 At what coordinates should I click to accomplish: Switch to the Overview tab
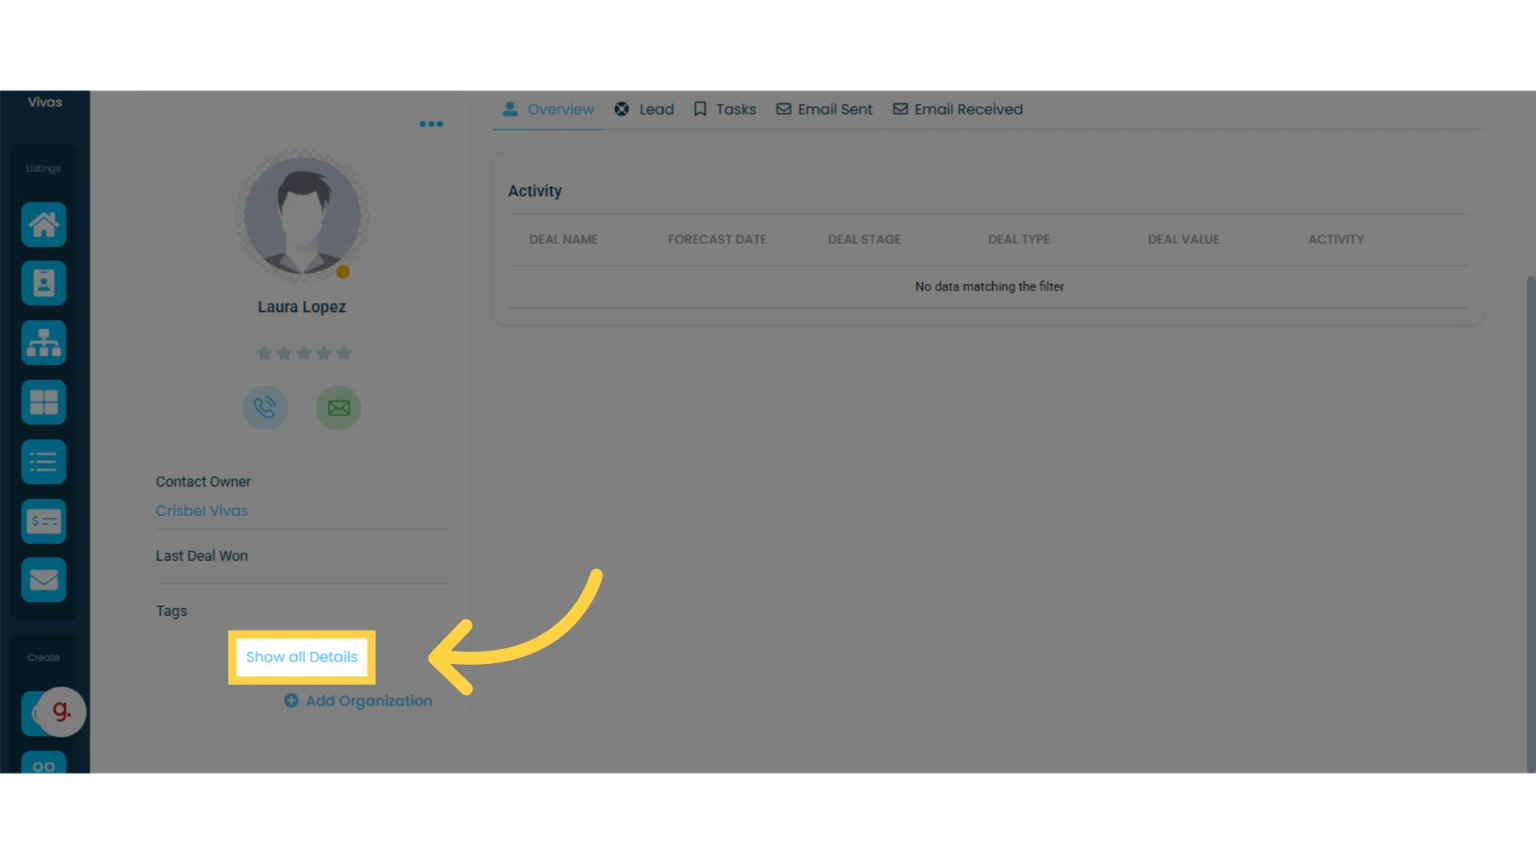(x=548, y=109)
